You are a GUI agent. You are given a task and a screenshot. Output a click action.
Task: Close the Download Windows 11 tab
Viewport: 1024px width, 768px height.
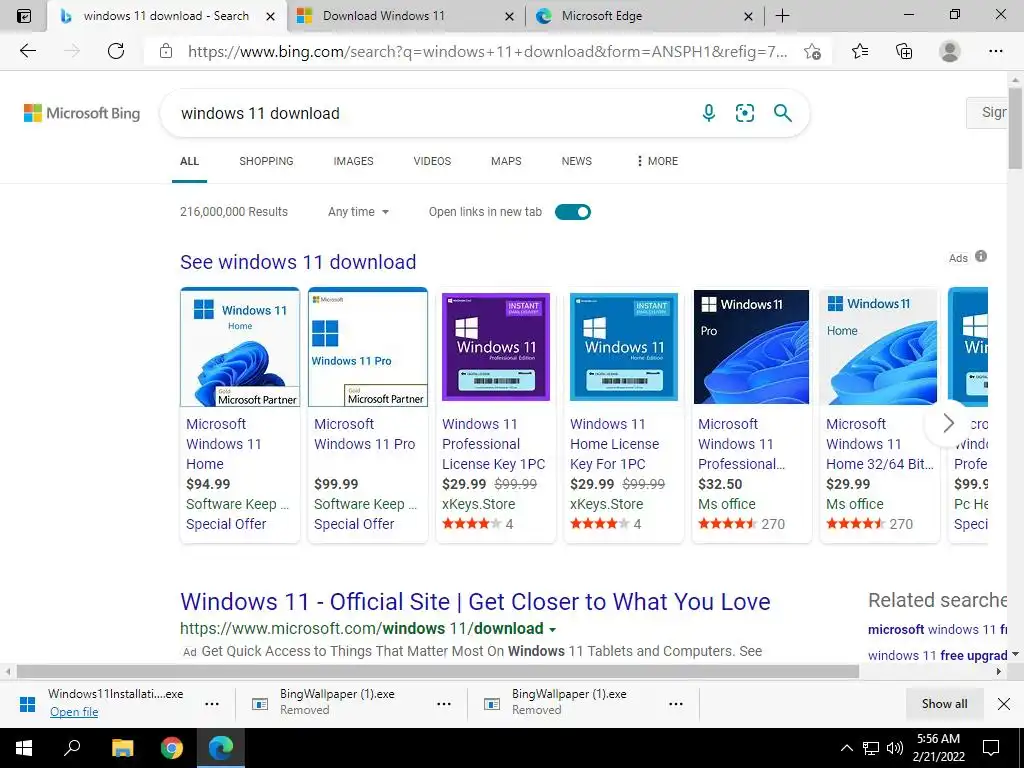tap(509, 16)
